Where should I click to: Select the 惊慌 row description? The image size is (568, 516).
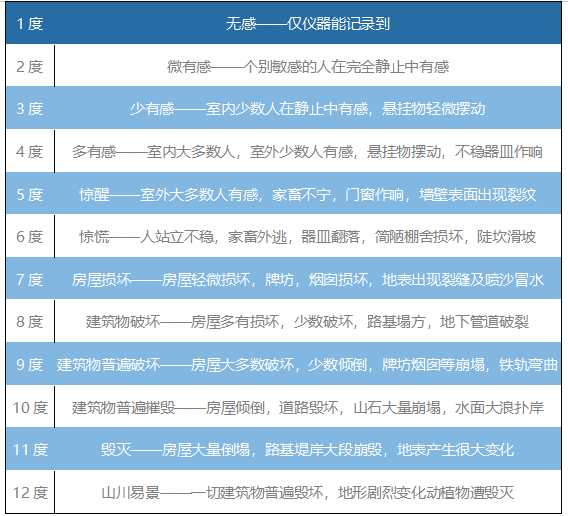[308, 237]
